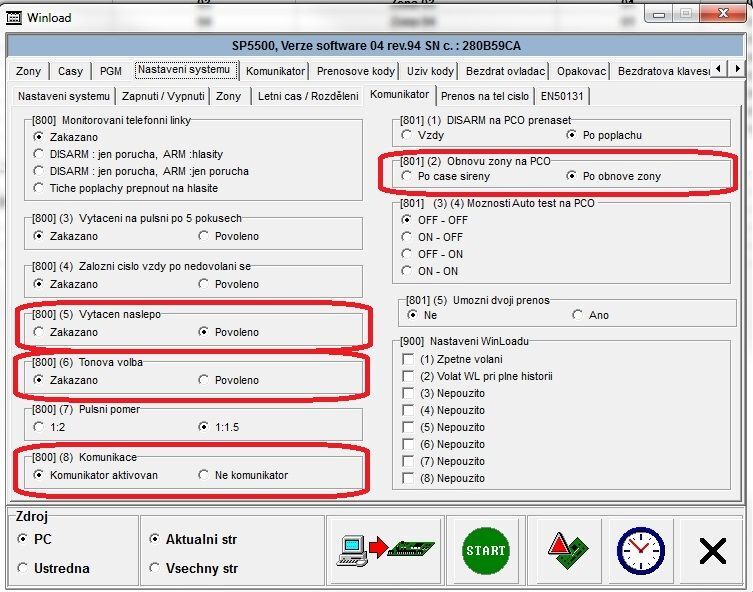Click the clock time-setting icon
753x592 pixels.
[x=640, y=551]
